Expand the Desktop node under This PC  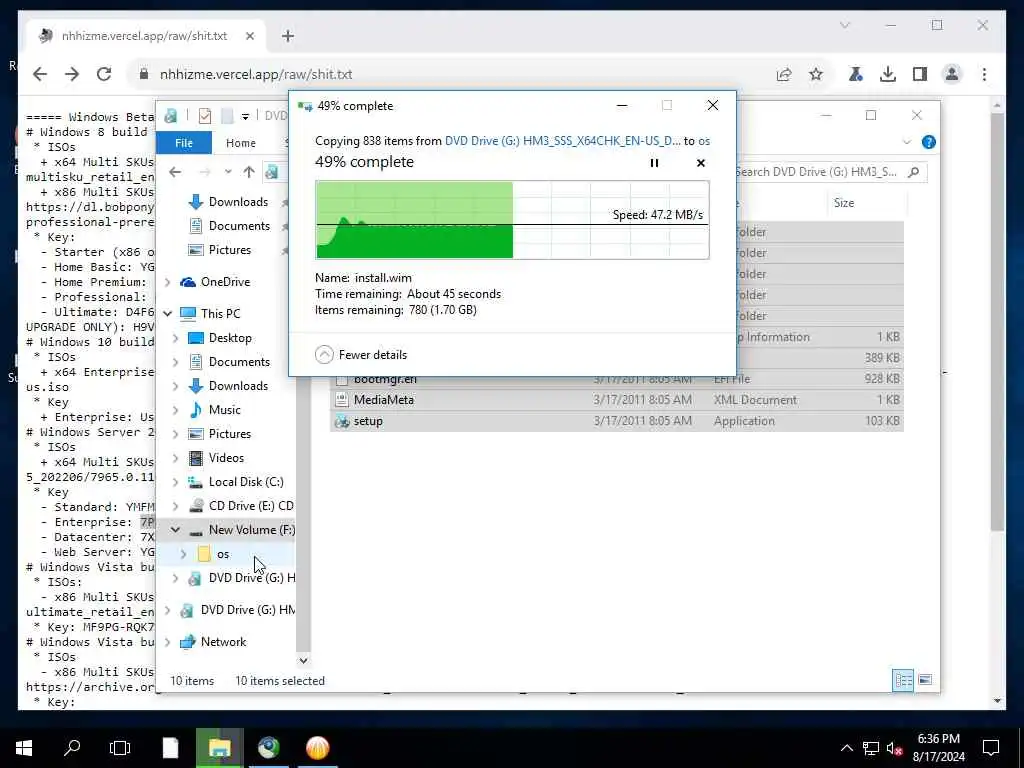[x=176, y=338]
